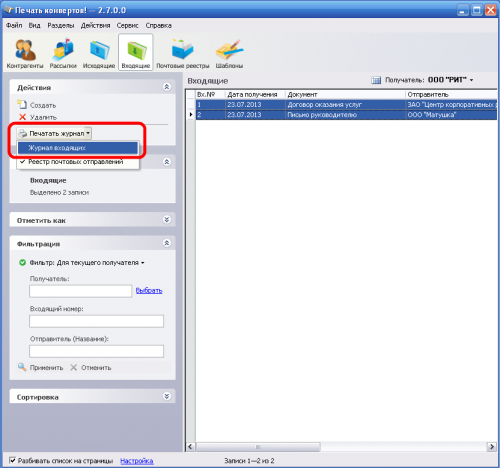500x468 pixels.
Task: Expand the Сортировка panel
Action: pos(167,396)
